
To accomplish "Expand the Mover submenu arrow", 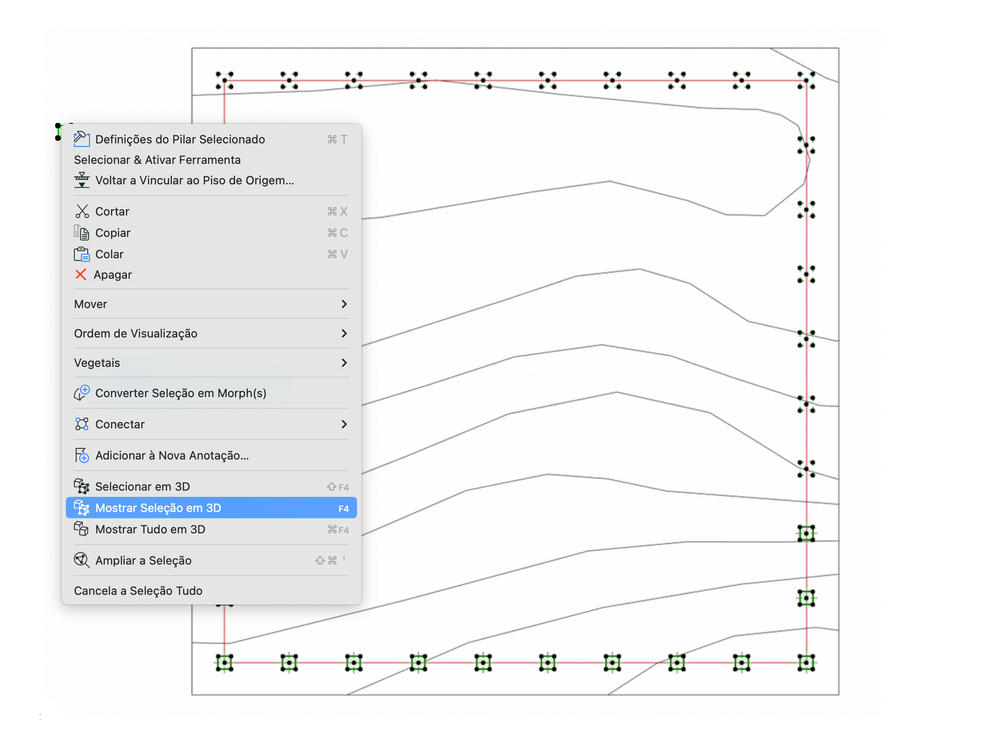I will [344, 304].
